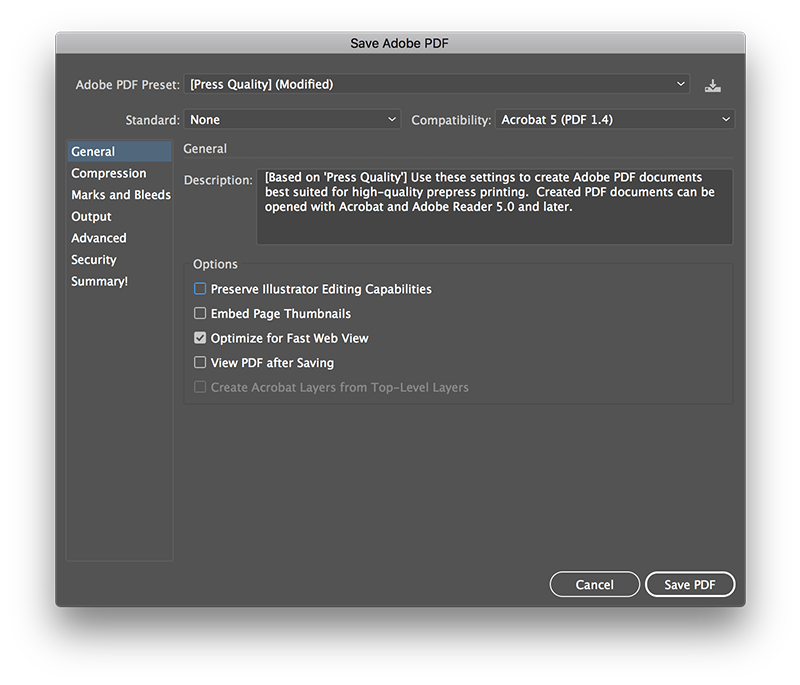This screenshot has height=685, width=800.
Task: Click the Save PDF button
Action: 690,585
